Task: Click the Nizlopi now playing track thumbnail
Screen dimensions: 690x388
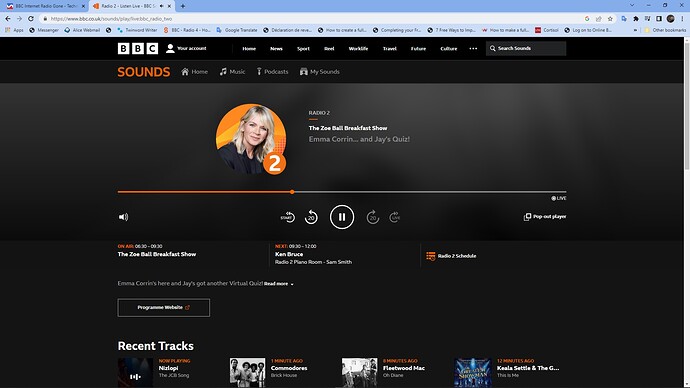Action: (135, 373)
